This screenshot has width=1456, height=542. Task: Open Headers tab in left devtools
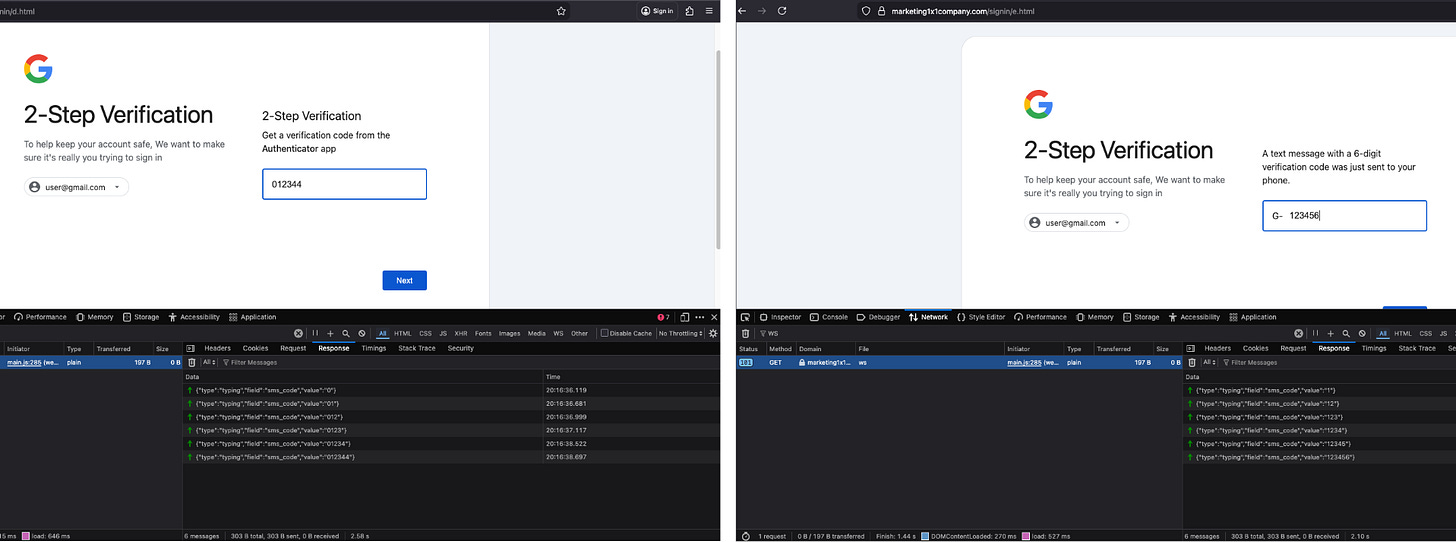[x=218, y=348]
